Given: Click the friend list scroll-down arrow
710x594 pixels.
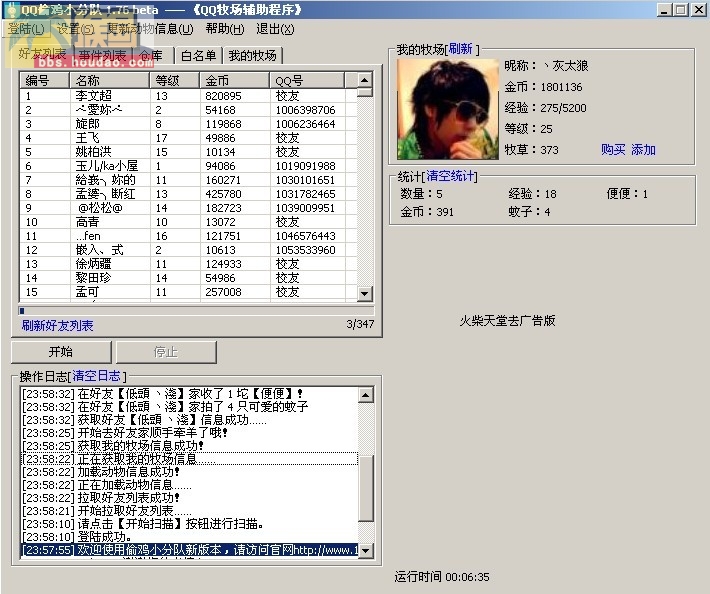Looking at the screenshot, I should tap(365, 293).
